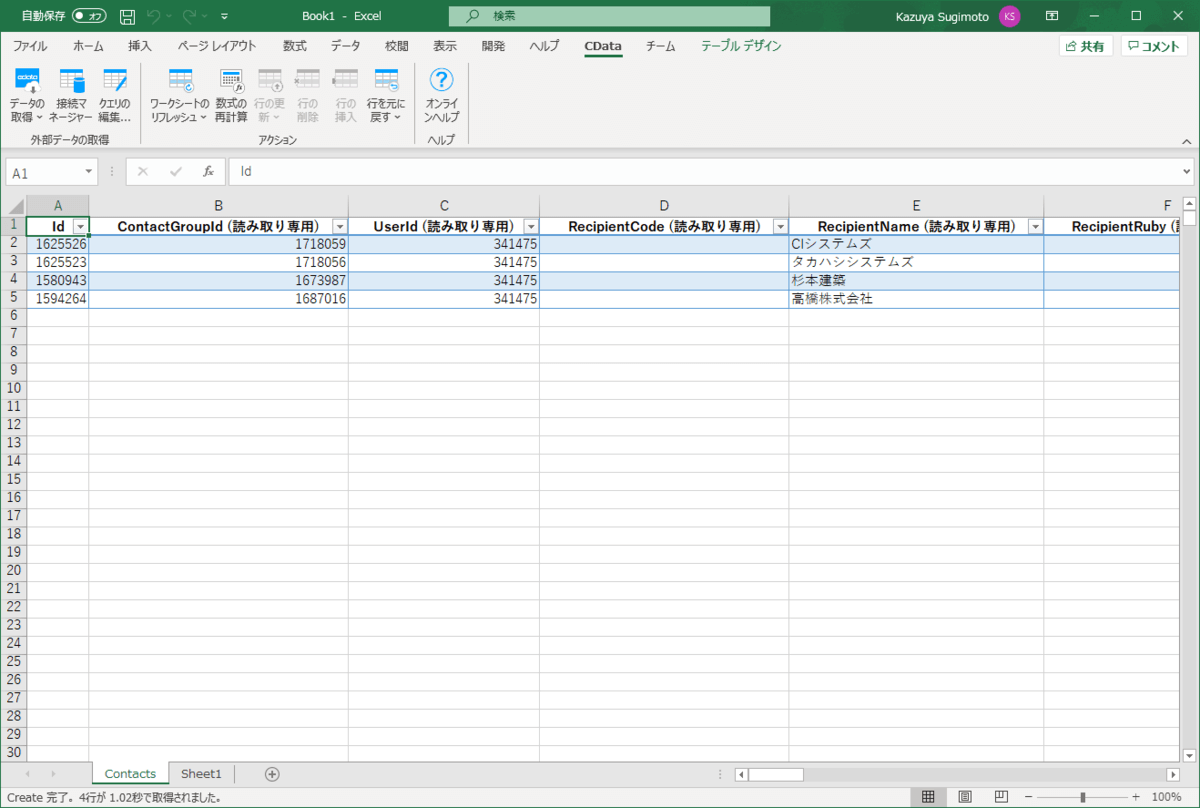Open the ファイル tab
Viewport: 1200px width, 808px height.
(x=29, y=46)
